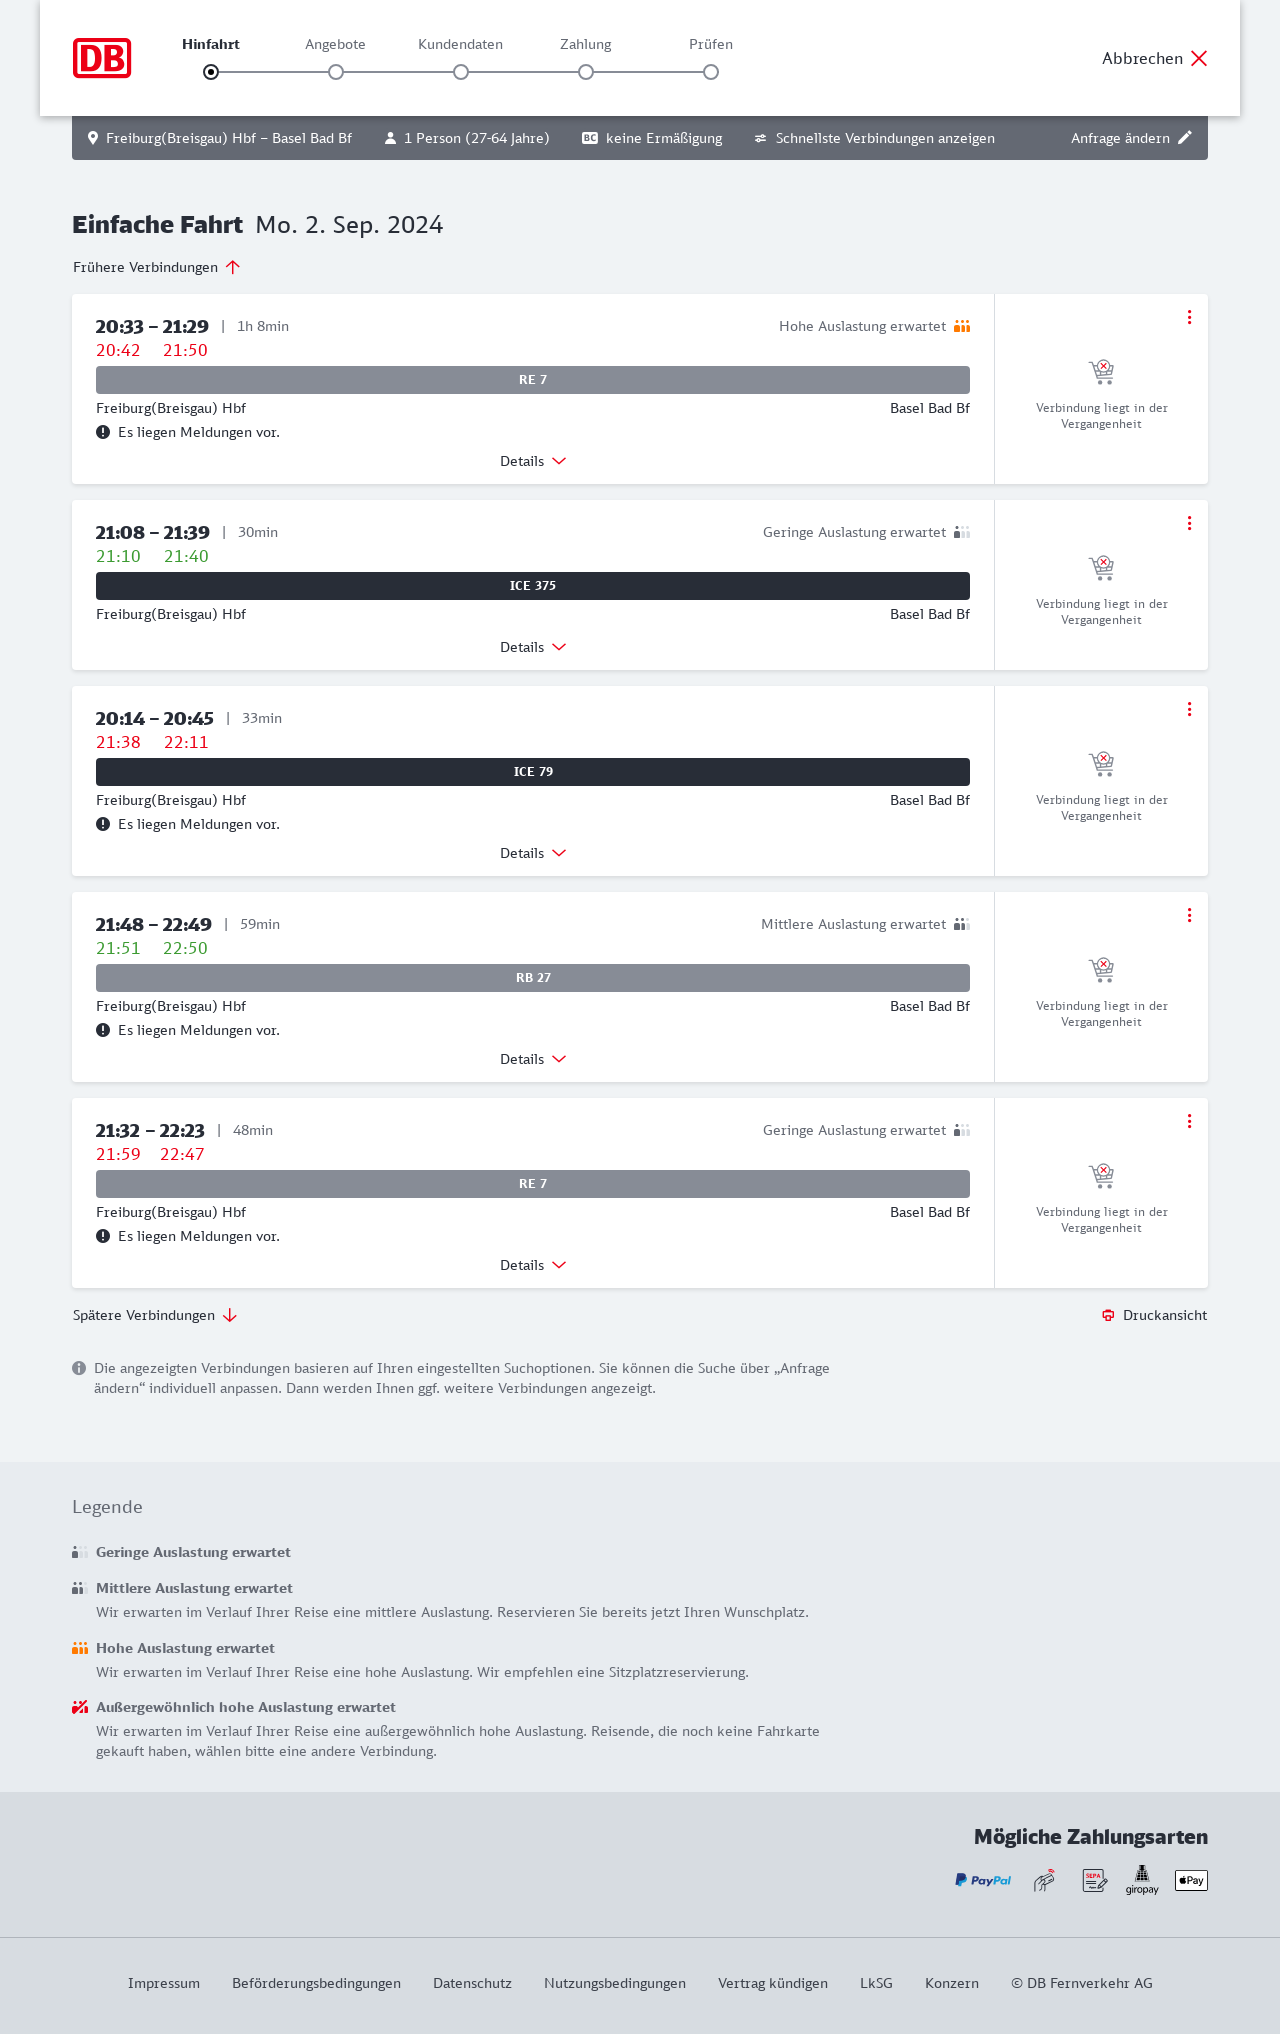The height and width of the screenshot is (2034, 1280).
Task: Click the PayPal payment icon
Action: pos(982,1880)
